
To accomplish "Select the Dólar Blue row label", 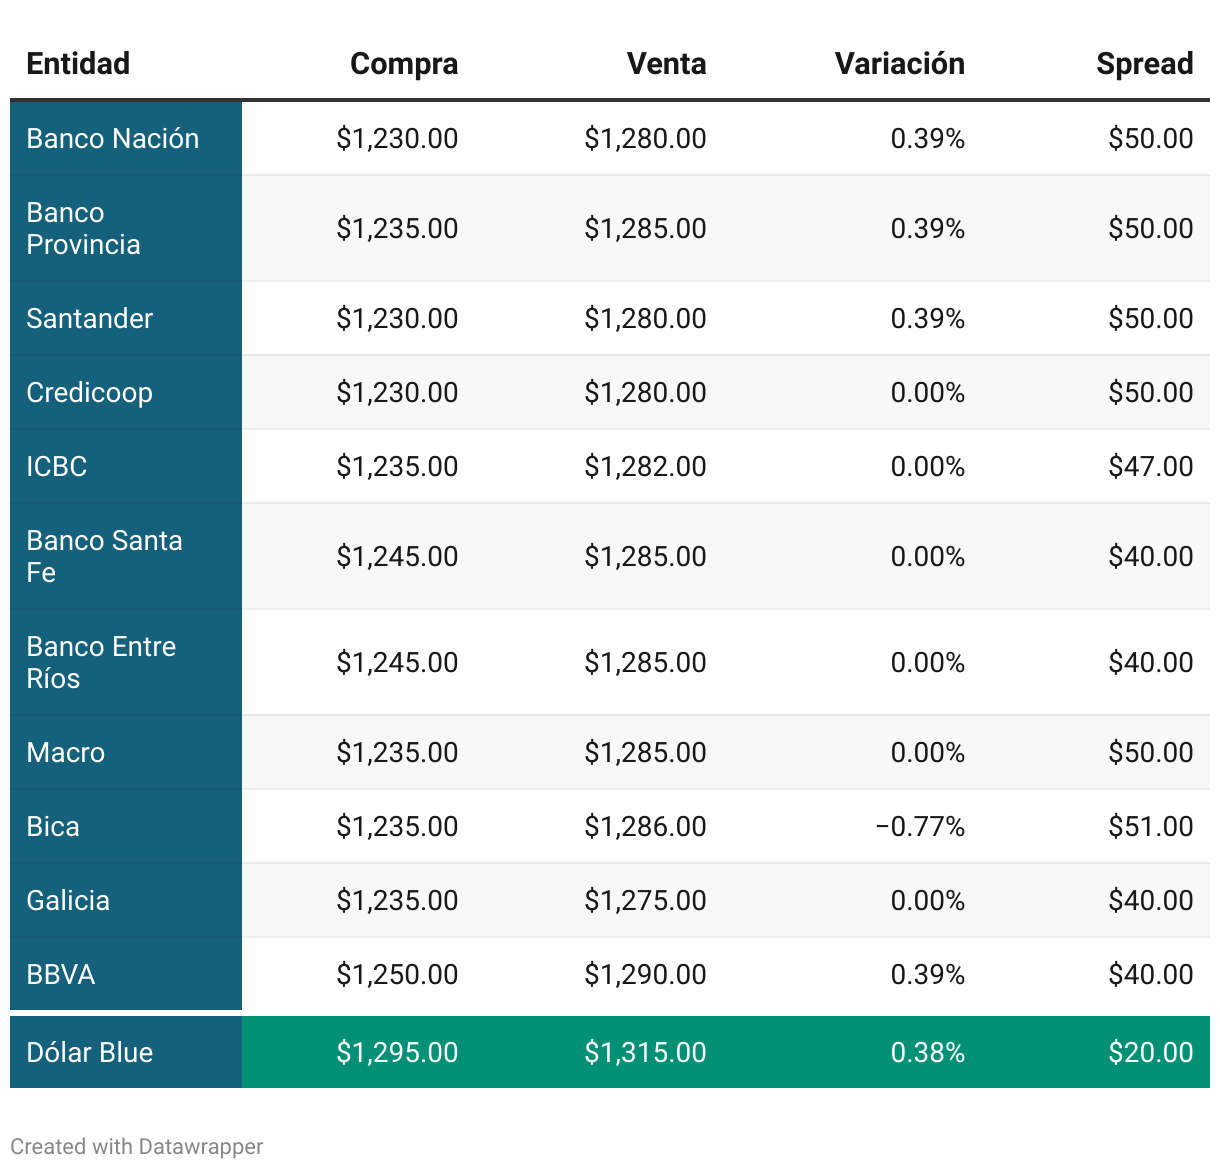I will point(90,1053).
